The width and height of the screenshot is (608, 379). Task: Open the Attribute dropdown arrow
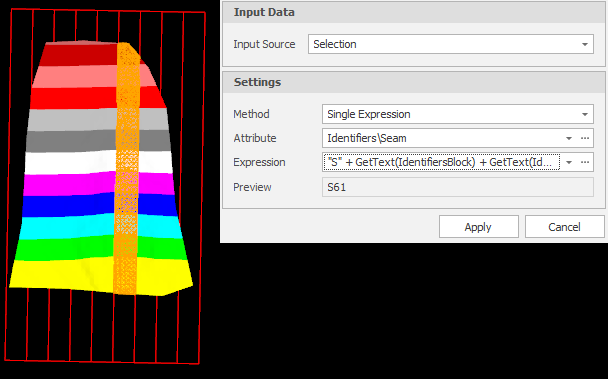569,138
